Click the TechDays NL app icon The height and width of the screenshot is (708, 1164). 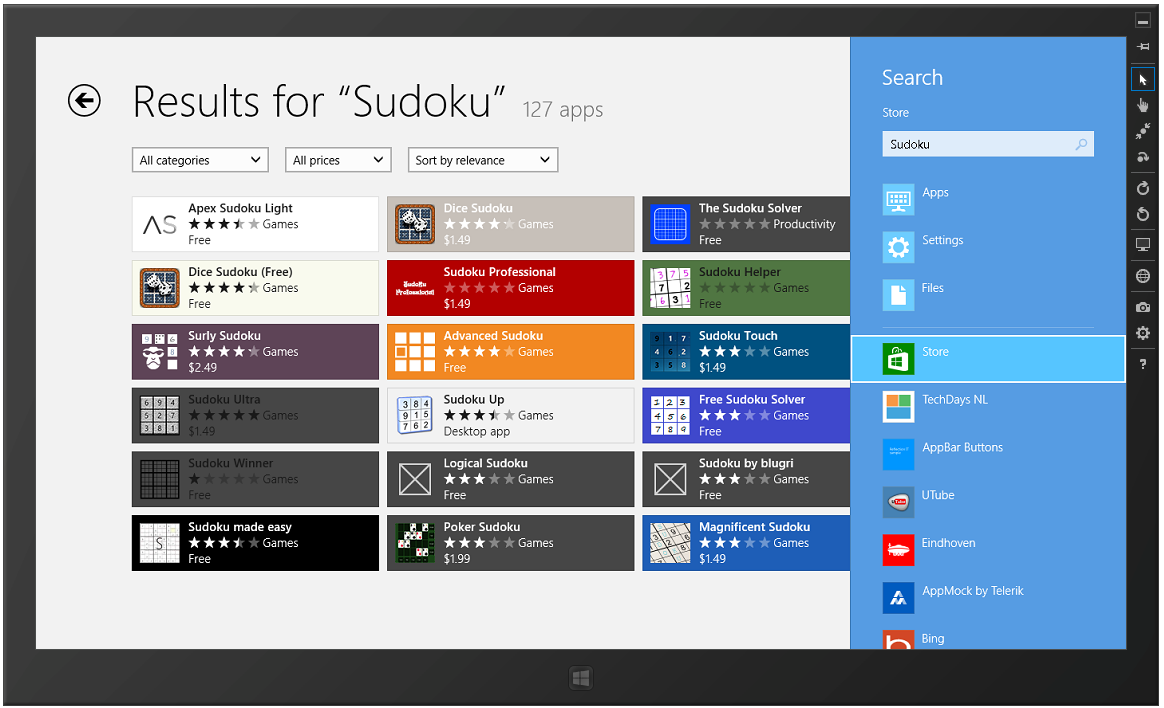coord(898,406)
